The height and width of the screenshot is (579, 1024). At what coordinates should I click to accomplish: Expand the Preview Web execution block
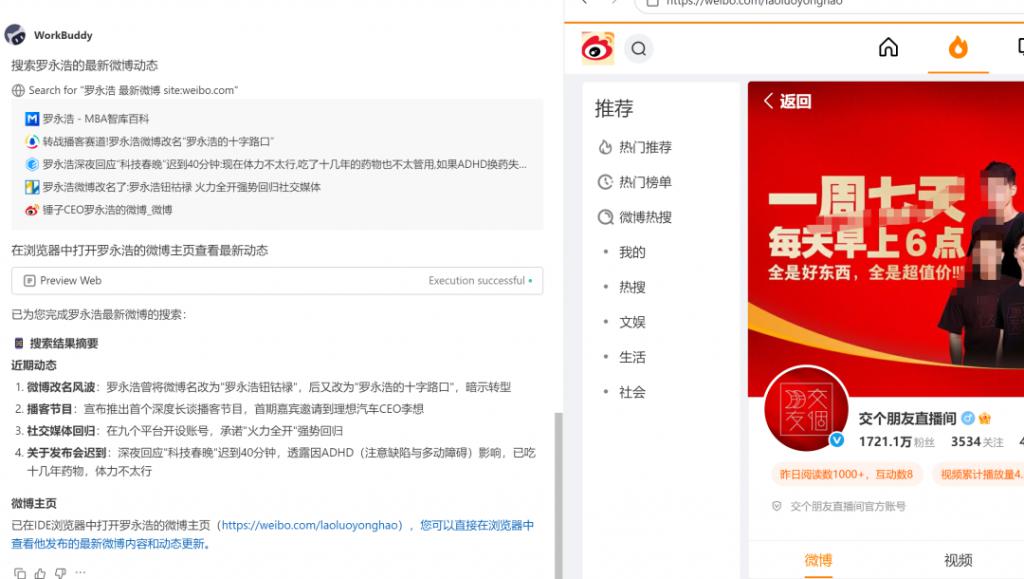tap(277, 281)
